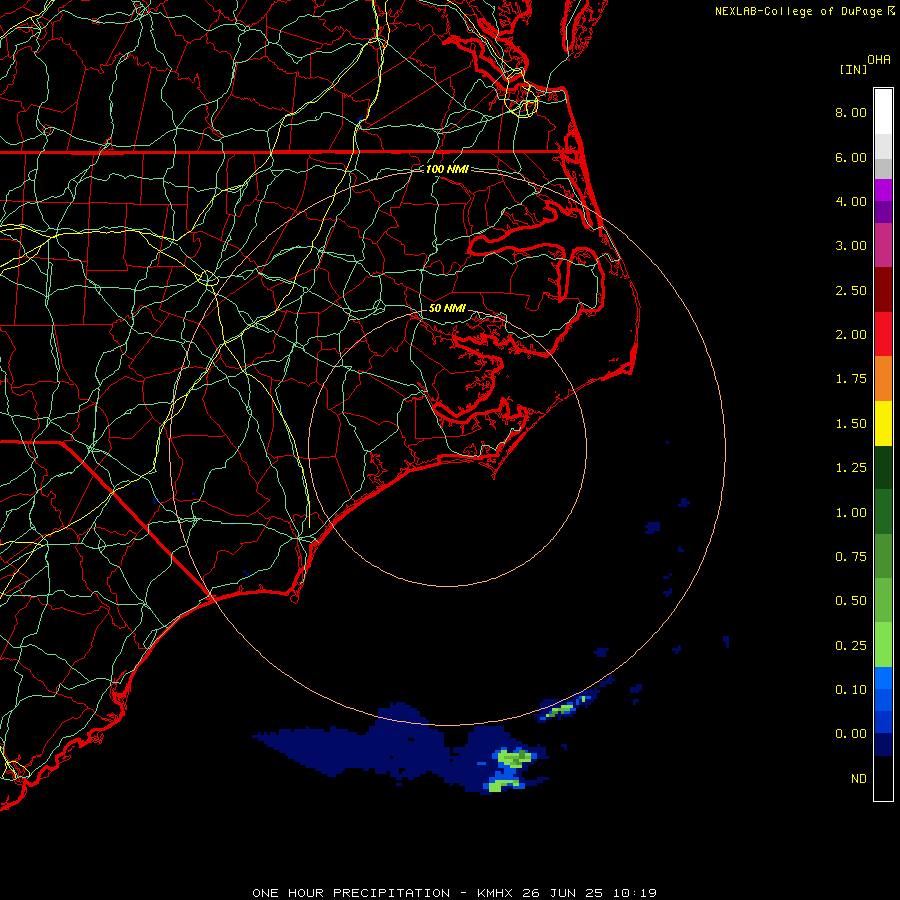Screen dimensions: 900x900
Task: Click the '0.00' scale value
Action: tap(851, 734)
